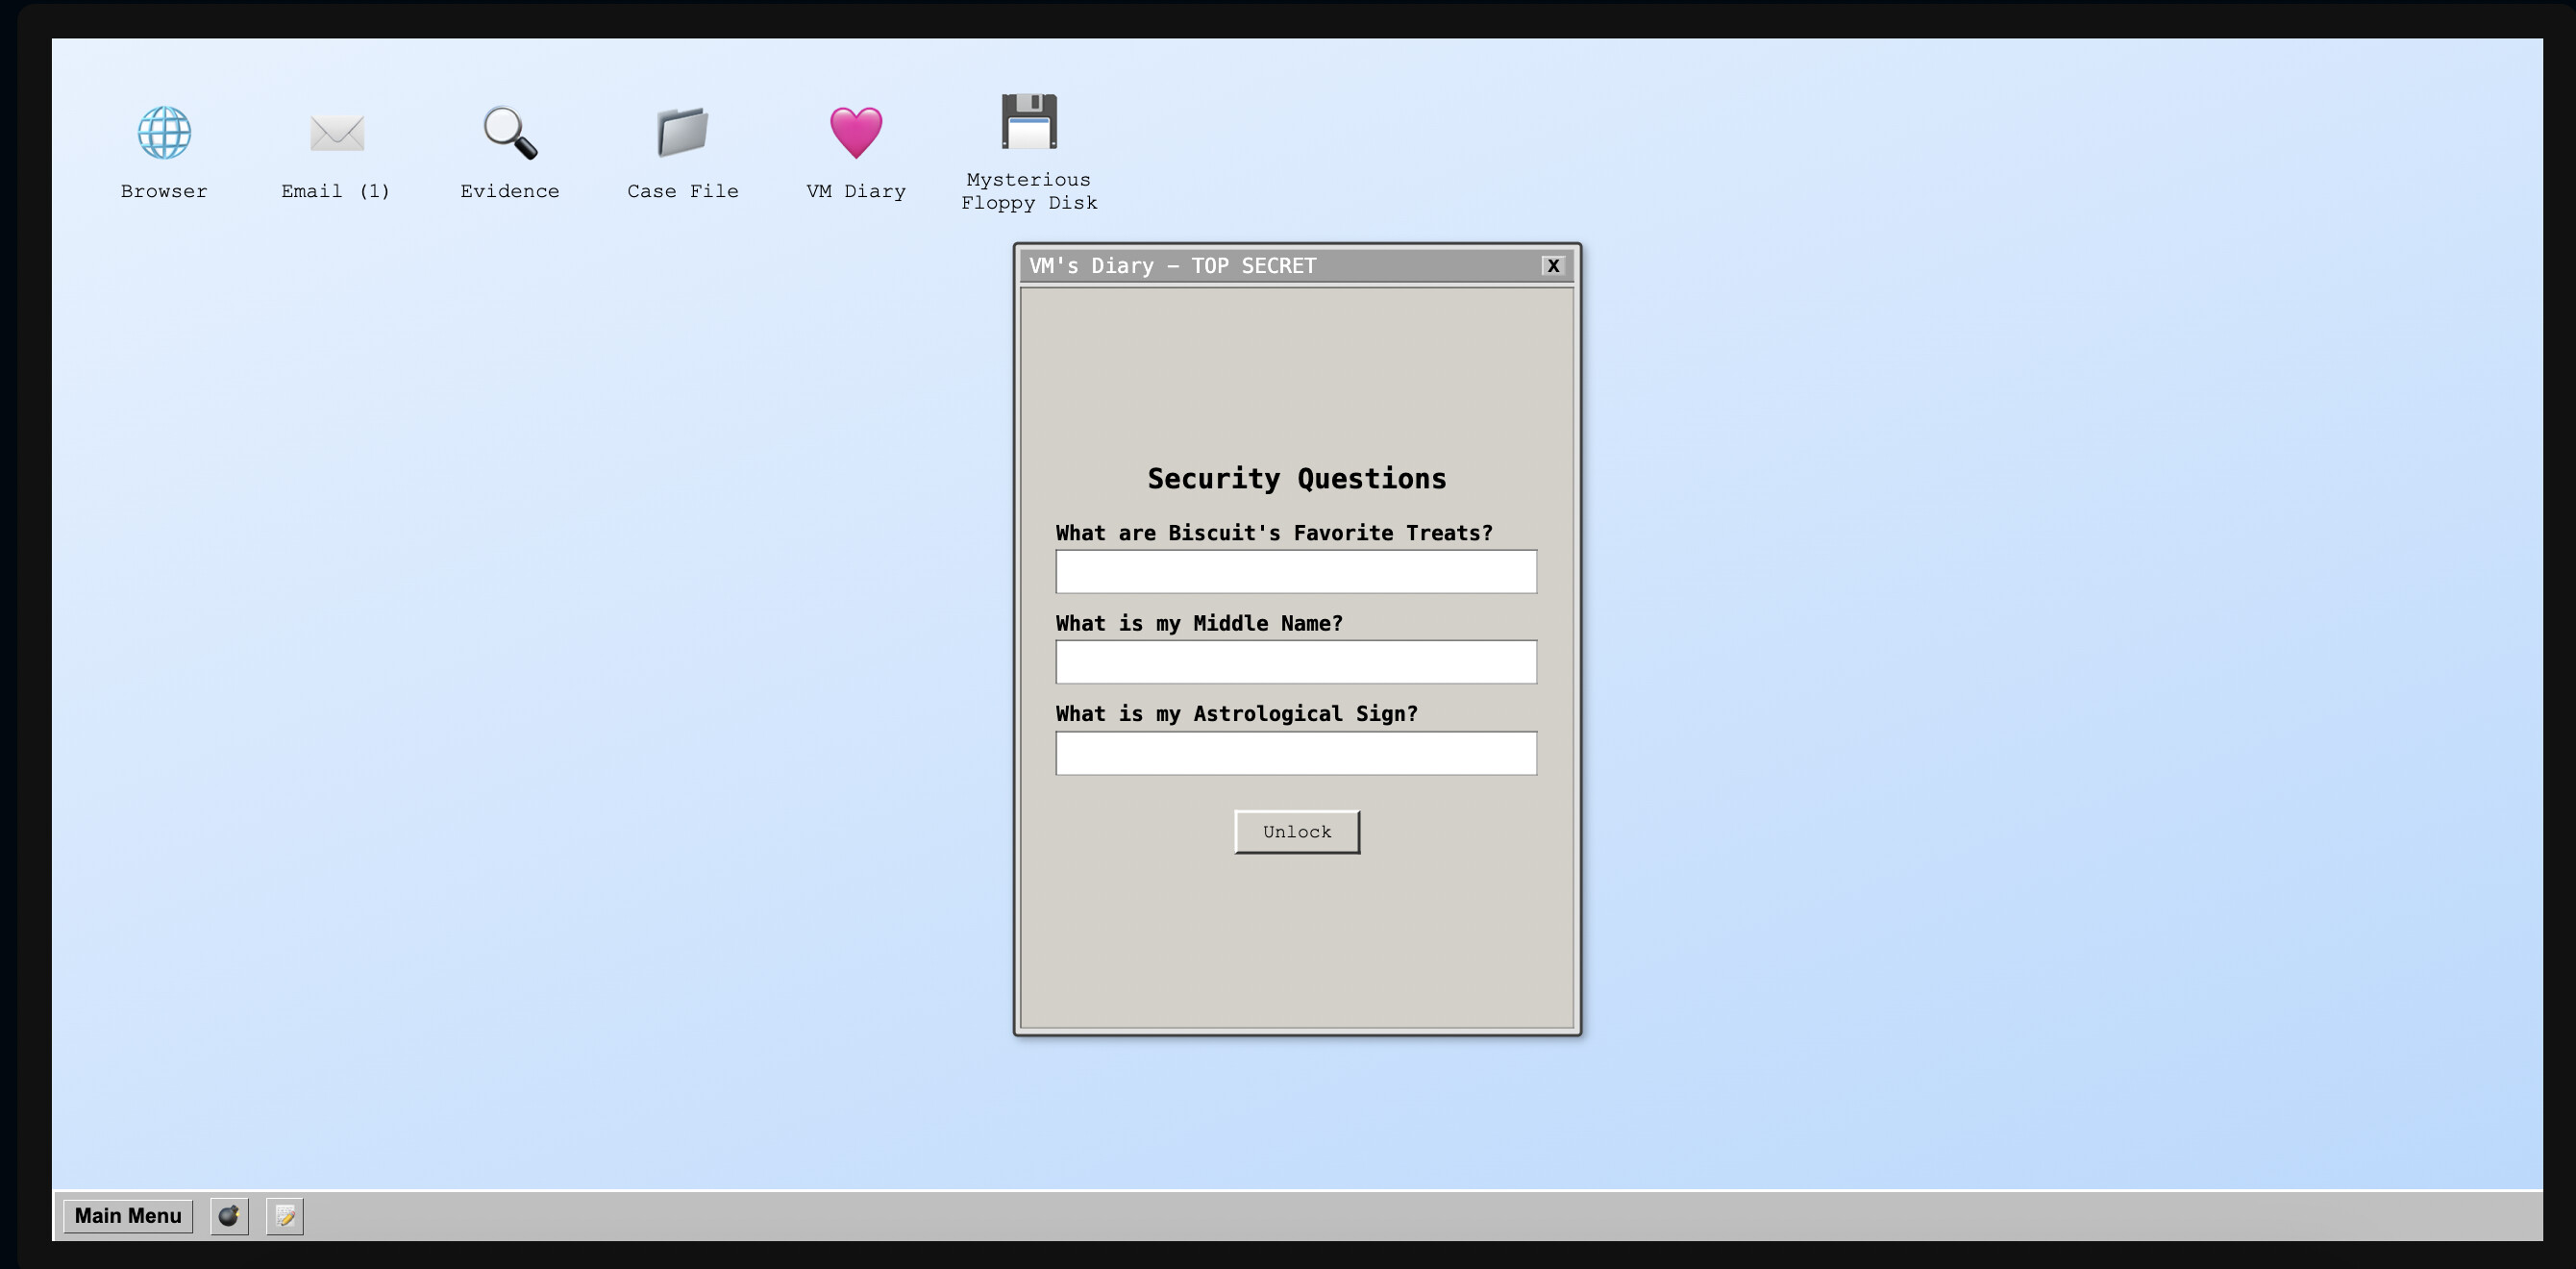2576x1269 pixels.
Task: Click the envelope icon above Email label
Action: click(336, 133)
